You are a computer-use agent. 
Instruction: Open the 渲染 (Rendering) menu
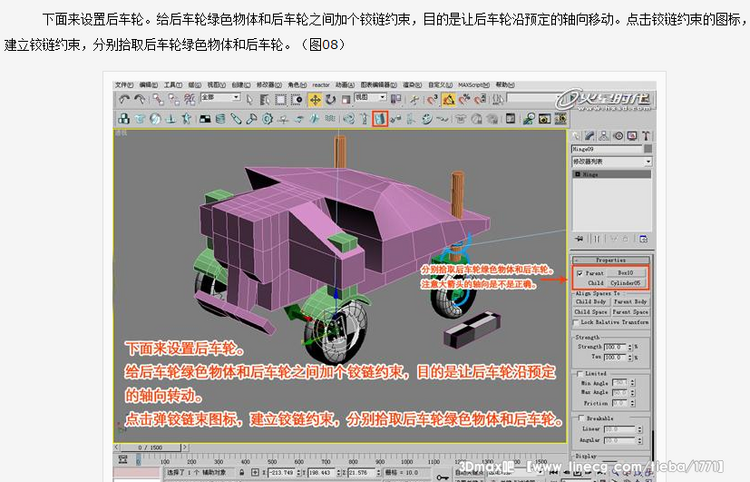[x=412, y=85]
